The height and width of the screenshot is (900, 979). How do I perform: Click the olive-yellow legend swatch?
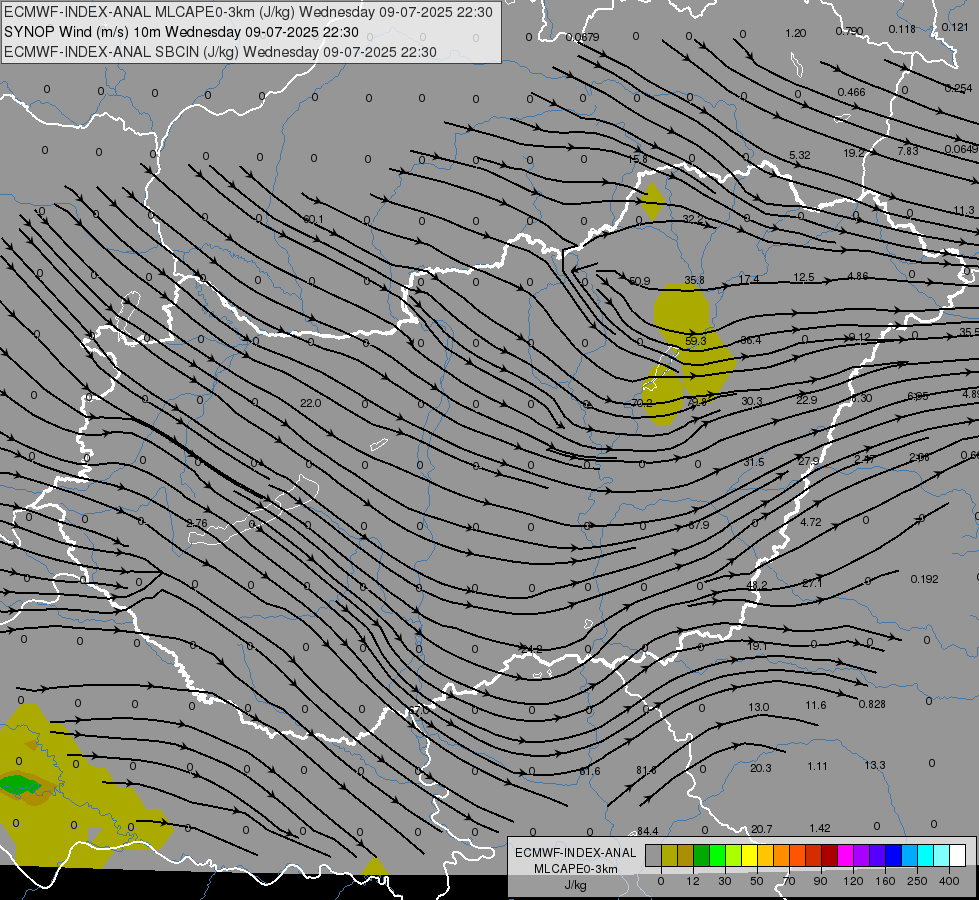click(669, 856)
